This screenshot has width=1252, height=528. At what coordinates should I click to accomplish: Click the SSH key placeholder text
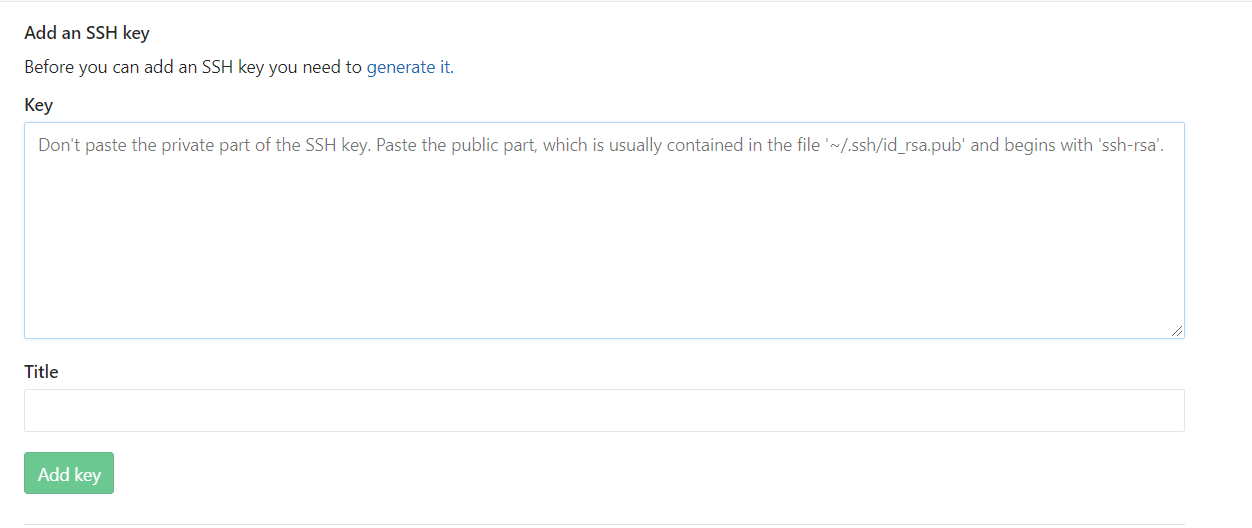tap(600, 145)
